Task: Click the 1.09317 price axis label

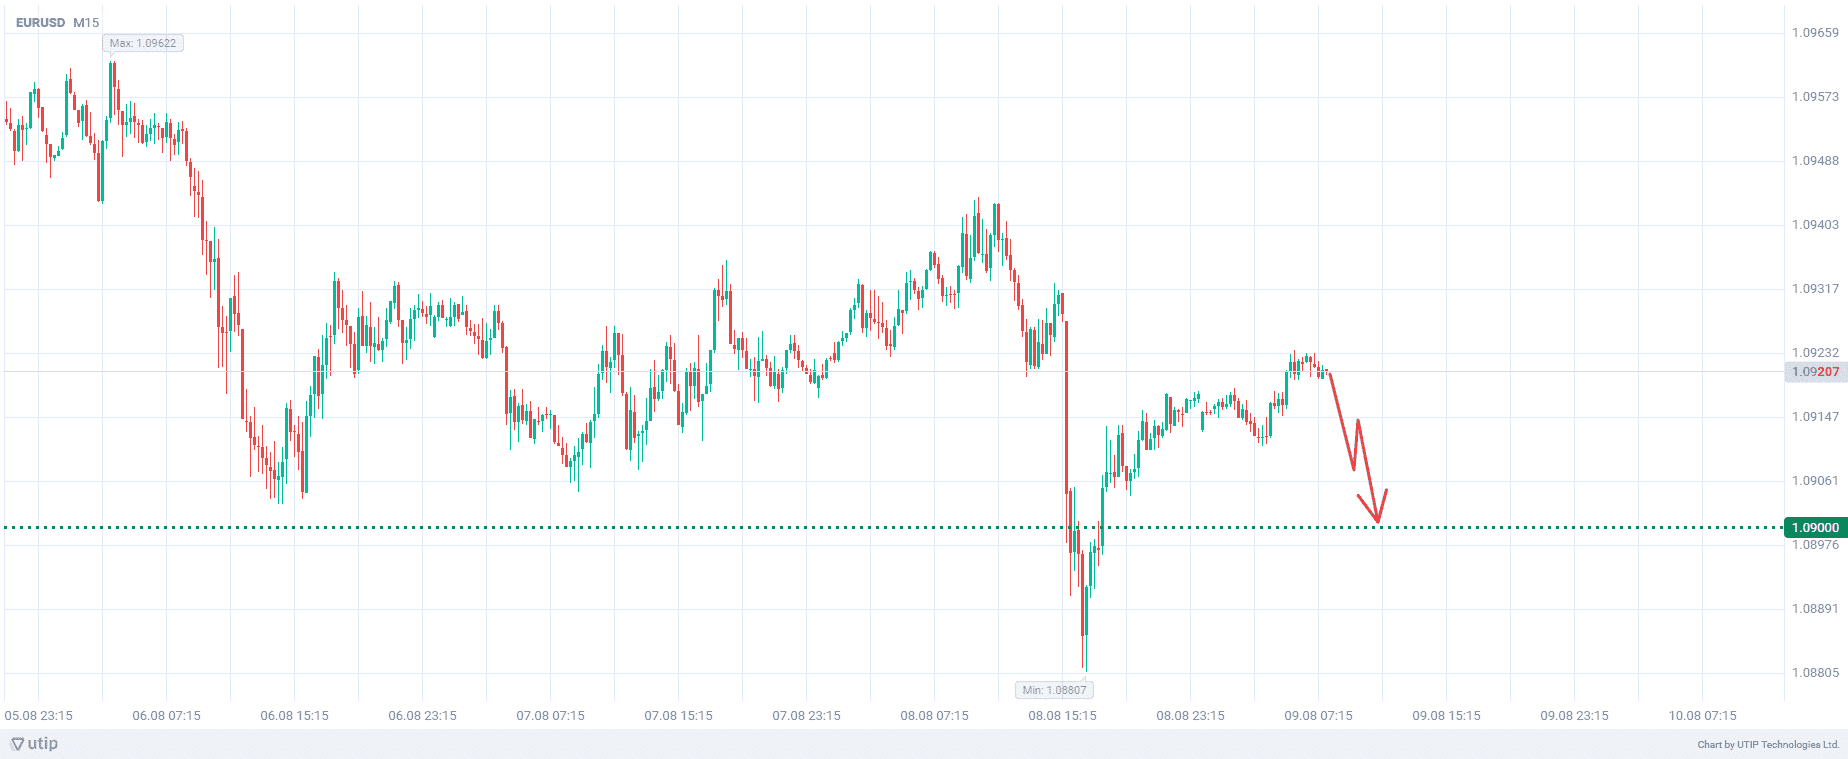Action: click(x=1815, y=288)
